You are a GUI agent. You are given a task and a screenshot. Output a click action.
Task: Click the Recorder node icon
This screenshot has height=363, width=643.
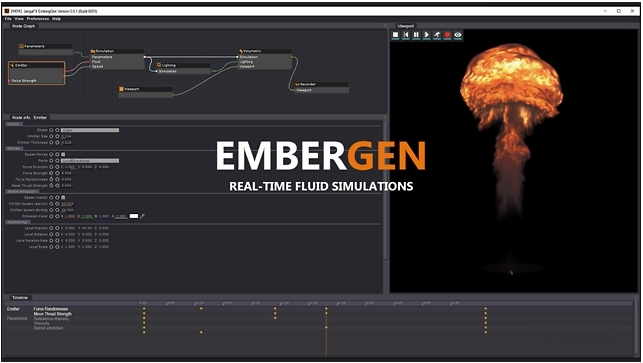click(x=297, y=84)
